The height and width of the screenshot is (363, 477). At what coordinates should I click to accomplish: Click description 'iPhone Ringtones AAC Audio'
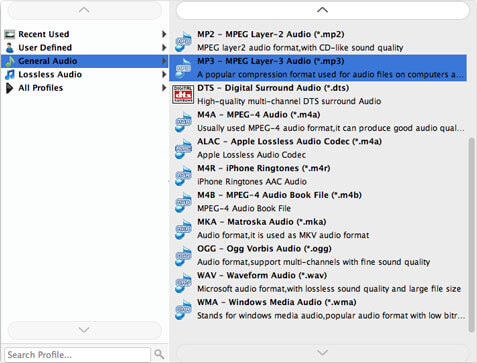[252, 182]
